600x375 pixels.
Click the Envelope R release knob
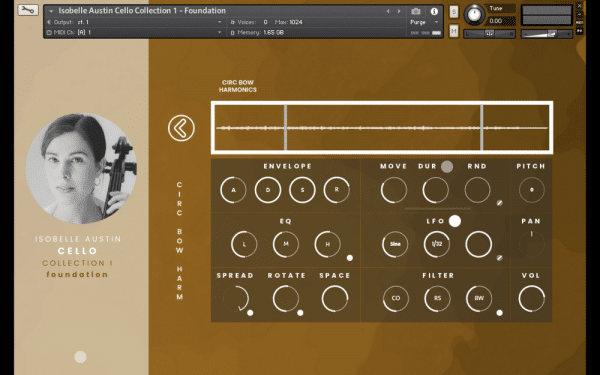pyautogui.click(x=337, y=190)
